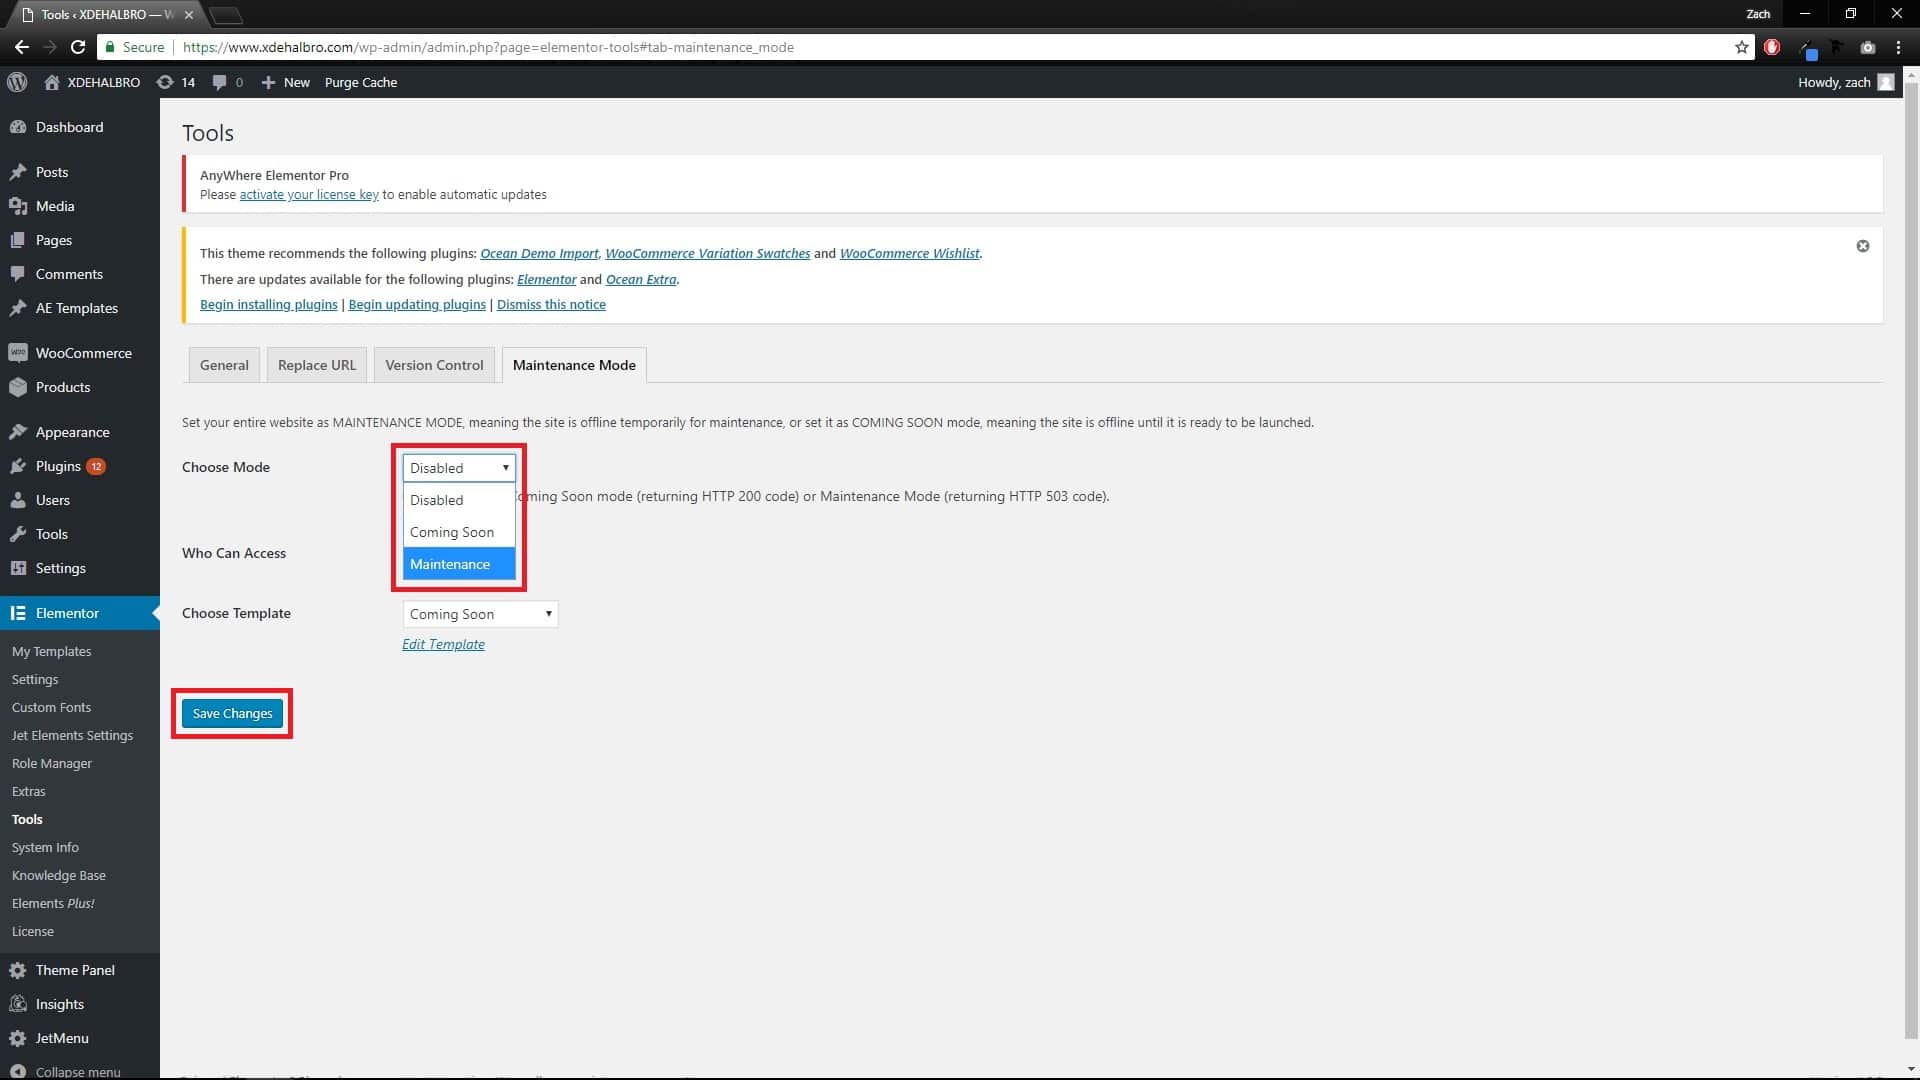Screen dimensions: 1920x1080
Task: Click Begin installing plugins link
Action: [x=269, y=304]
